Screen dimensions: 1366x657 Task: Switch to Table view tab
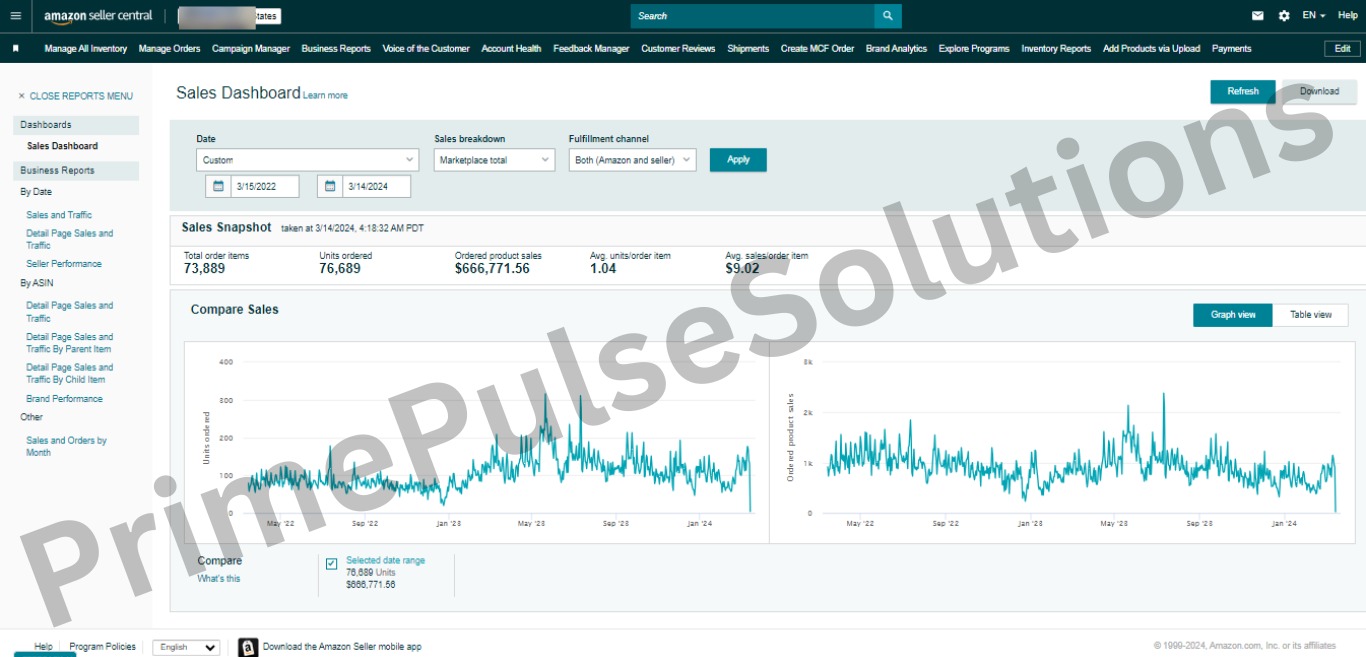point(1310,315)
